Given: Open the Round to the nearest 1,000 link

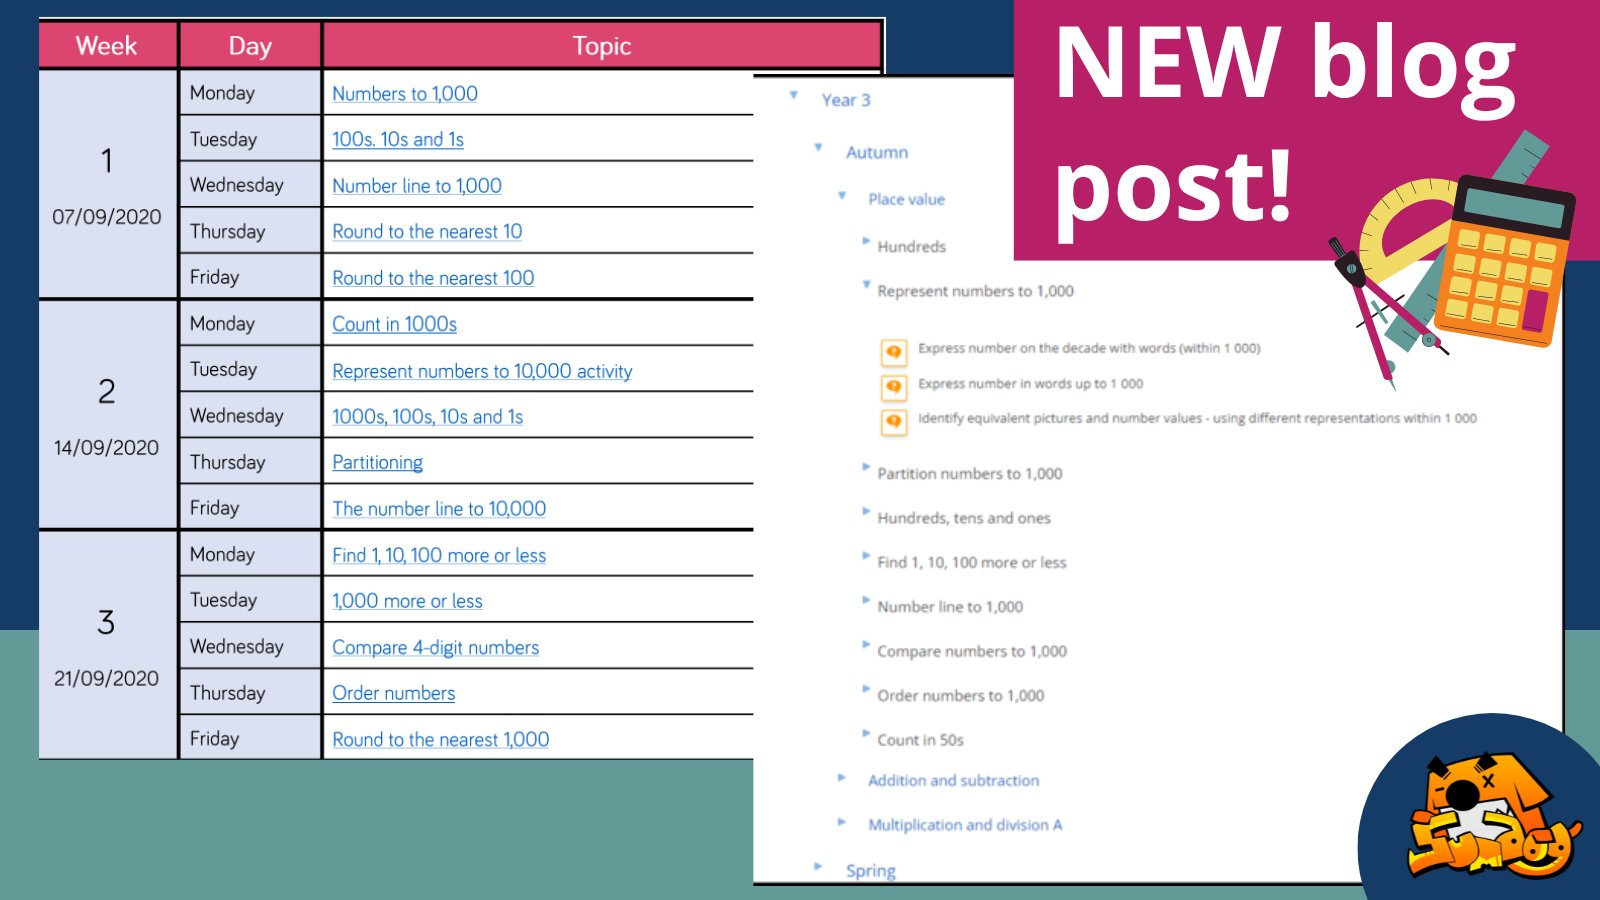Looking at the screenshot, I should (x=440, y=739).
